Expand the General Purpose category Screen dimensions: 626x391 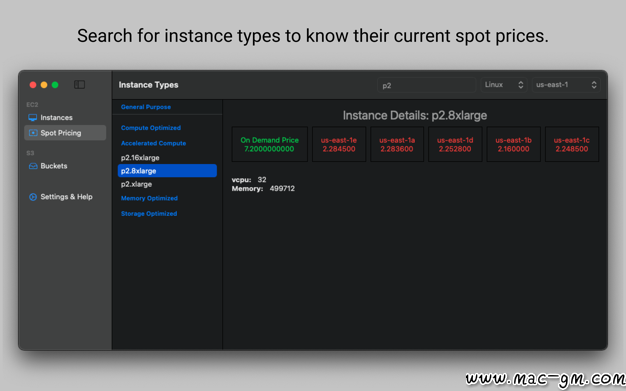146,107
